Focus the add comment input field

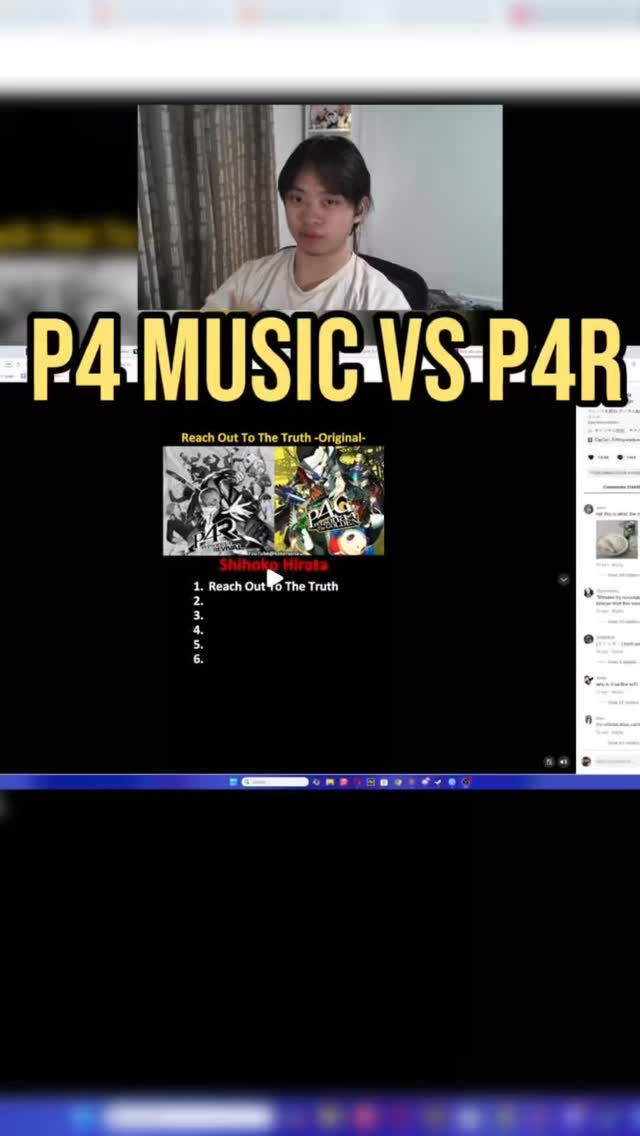click(x=617, y=761)
